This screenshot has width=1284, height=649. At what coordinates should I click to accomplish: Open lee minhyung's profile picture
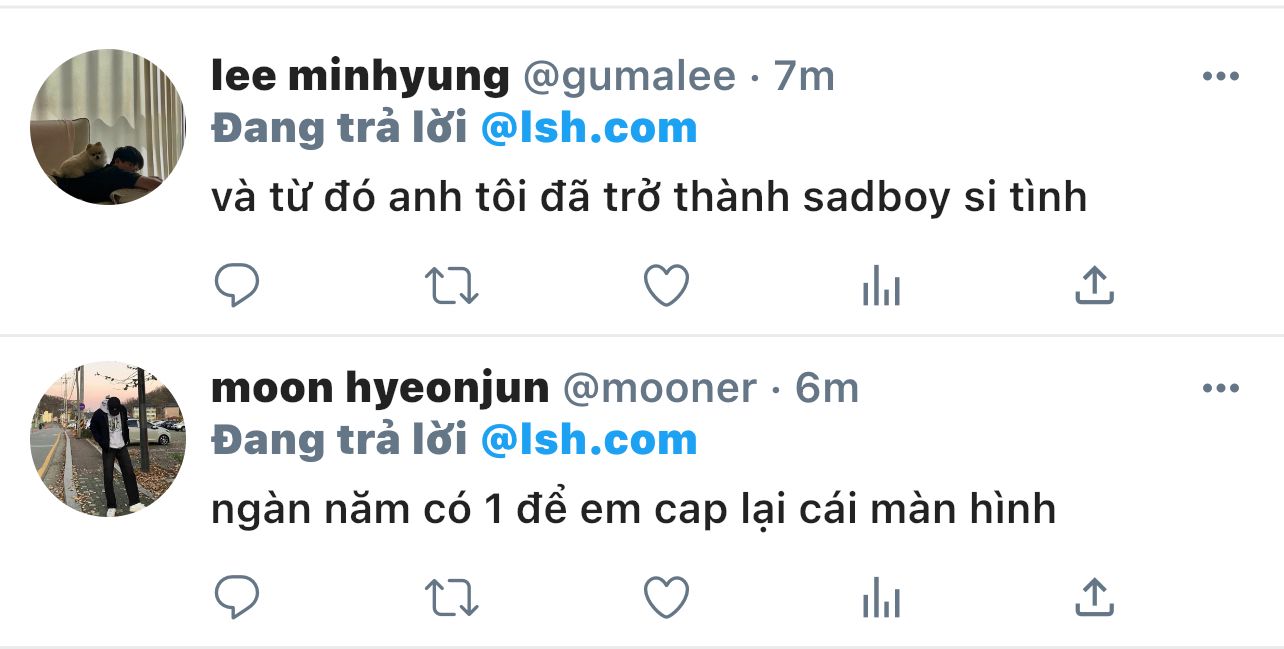pos(108,127)
